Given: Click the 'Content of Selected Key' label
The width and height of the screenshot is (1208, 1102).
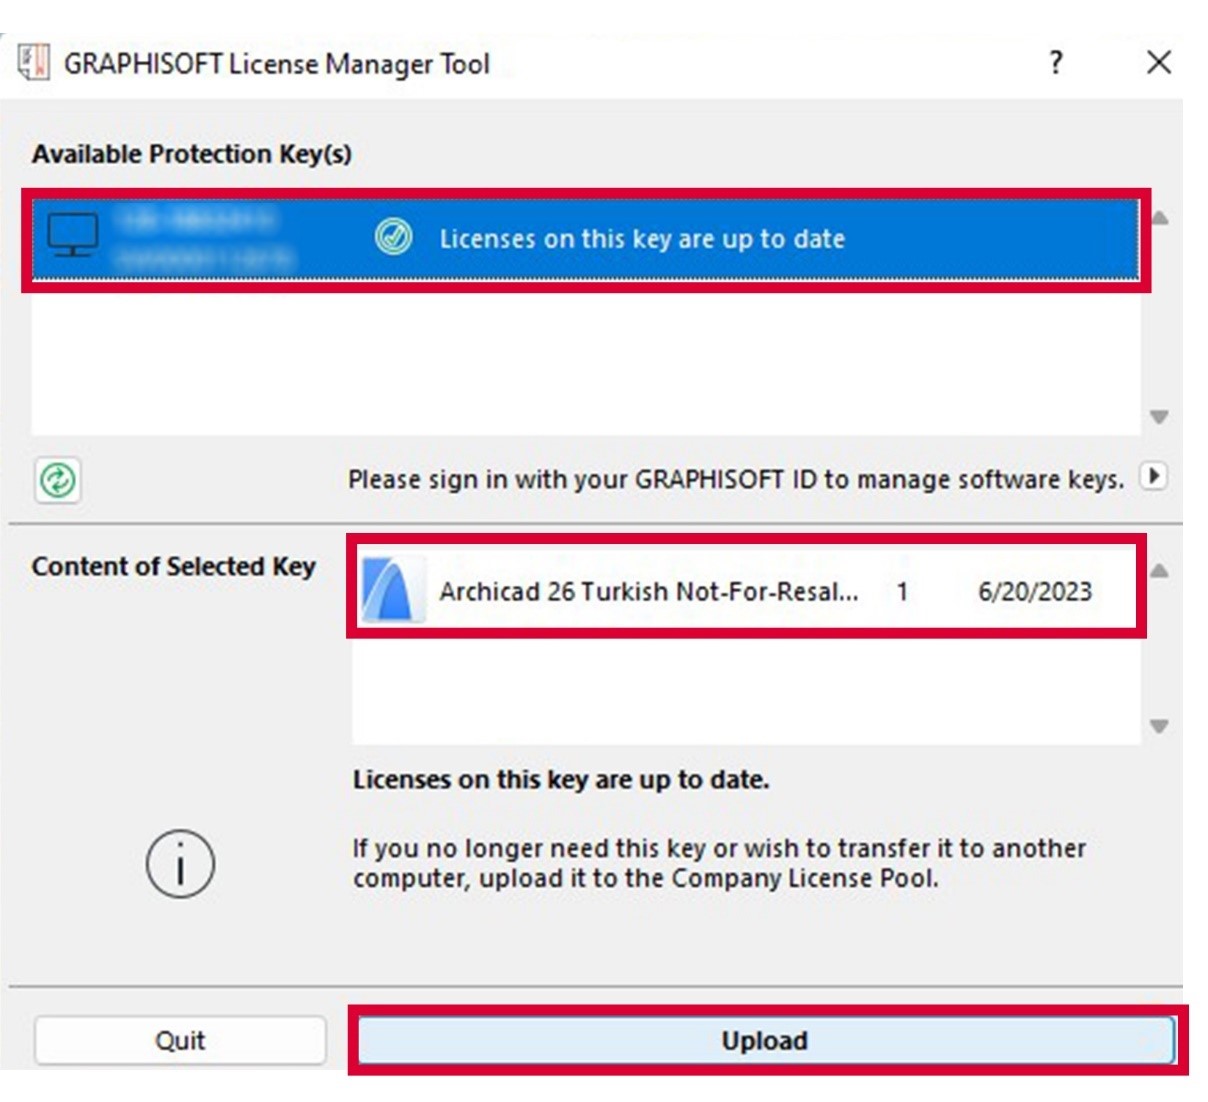Looking at the screenshot, I should pos(174,566).
